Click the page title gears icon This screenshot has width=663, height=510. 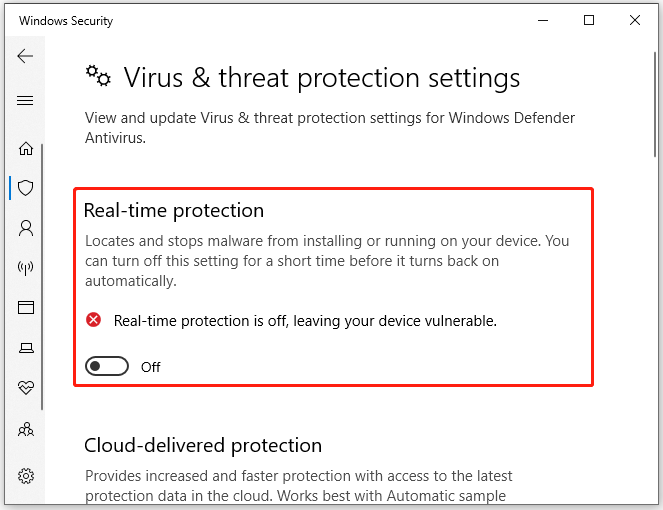click(x=98, y=76)
